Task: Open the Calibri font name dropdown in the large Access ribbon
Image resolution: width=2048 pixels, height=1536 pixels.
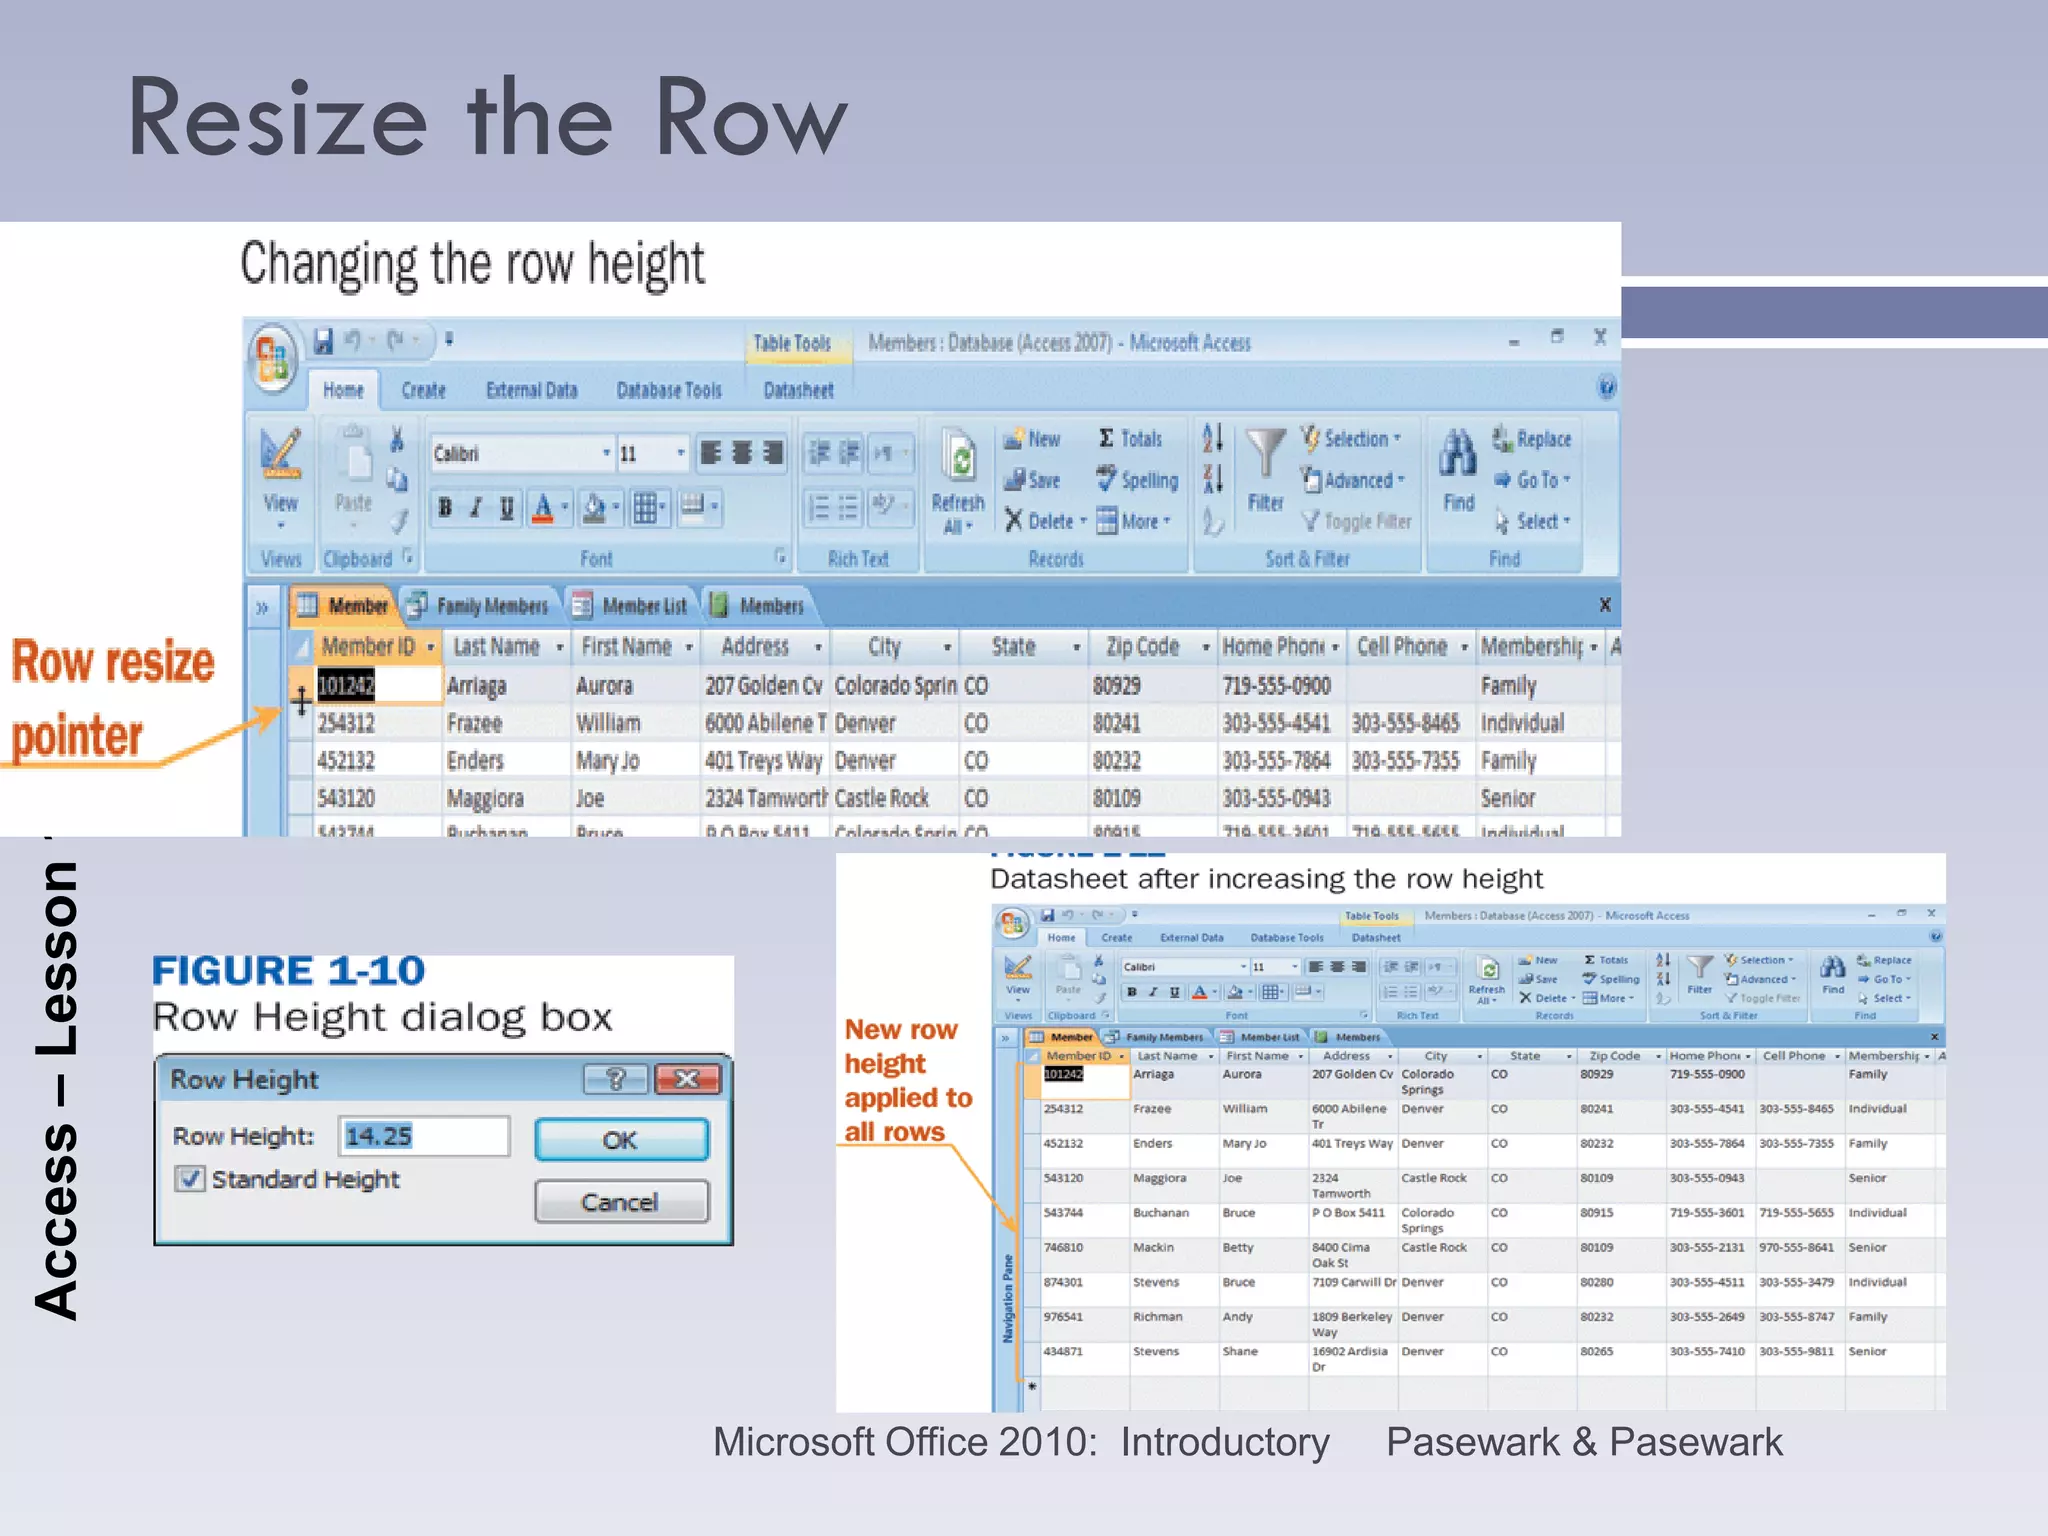Action: [606, 453]
